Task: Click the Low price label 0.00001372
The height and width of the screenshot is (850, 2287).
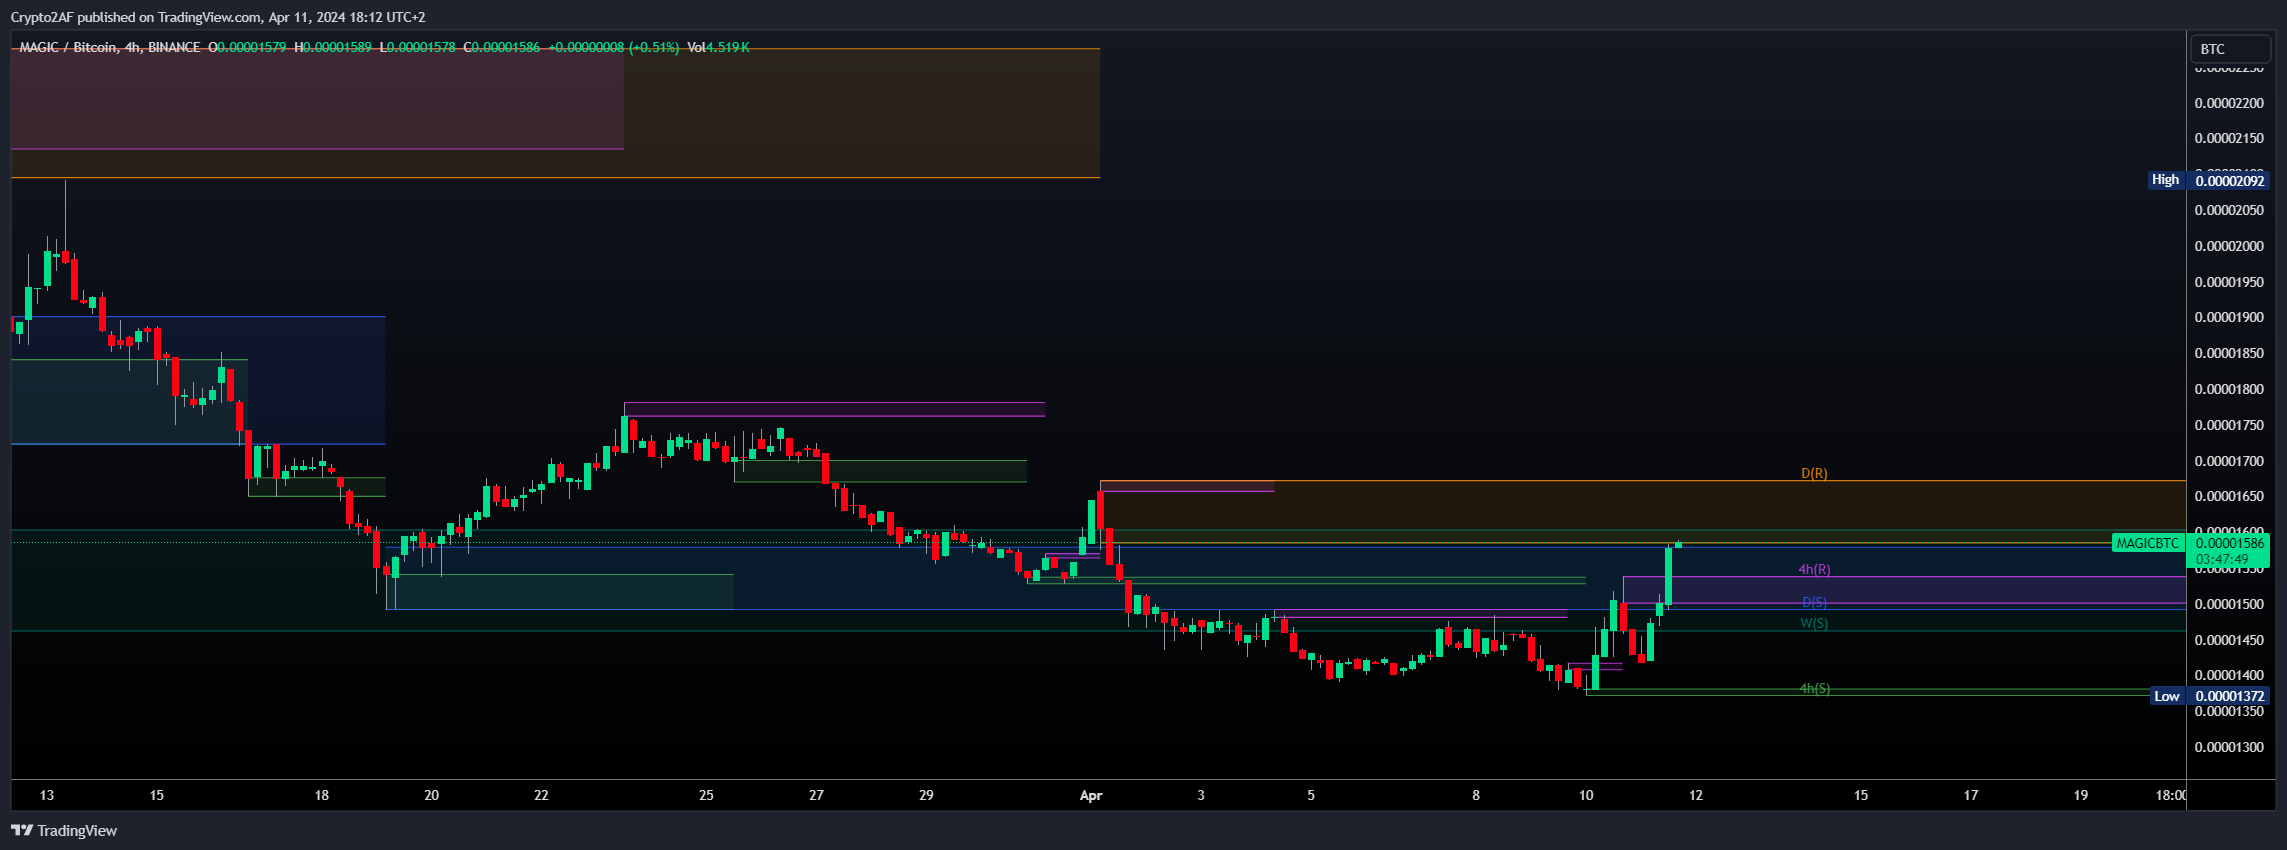Action: [2229, 696]
